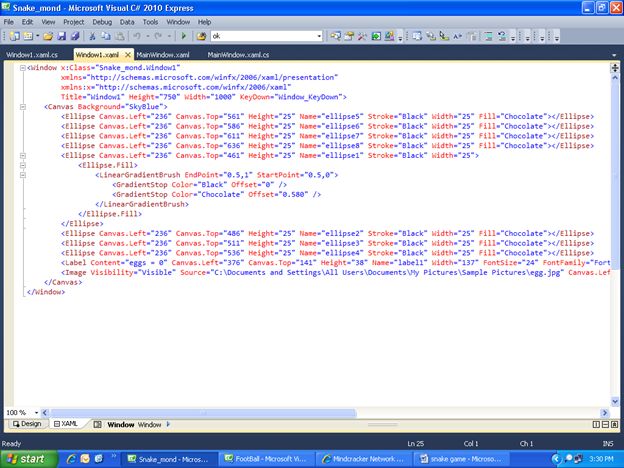Image resolution: width=624 pixels, height=468 pixels.
Task: Click the Add New Item toolbar icon
Action: point(28,36)
